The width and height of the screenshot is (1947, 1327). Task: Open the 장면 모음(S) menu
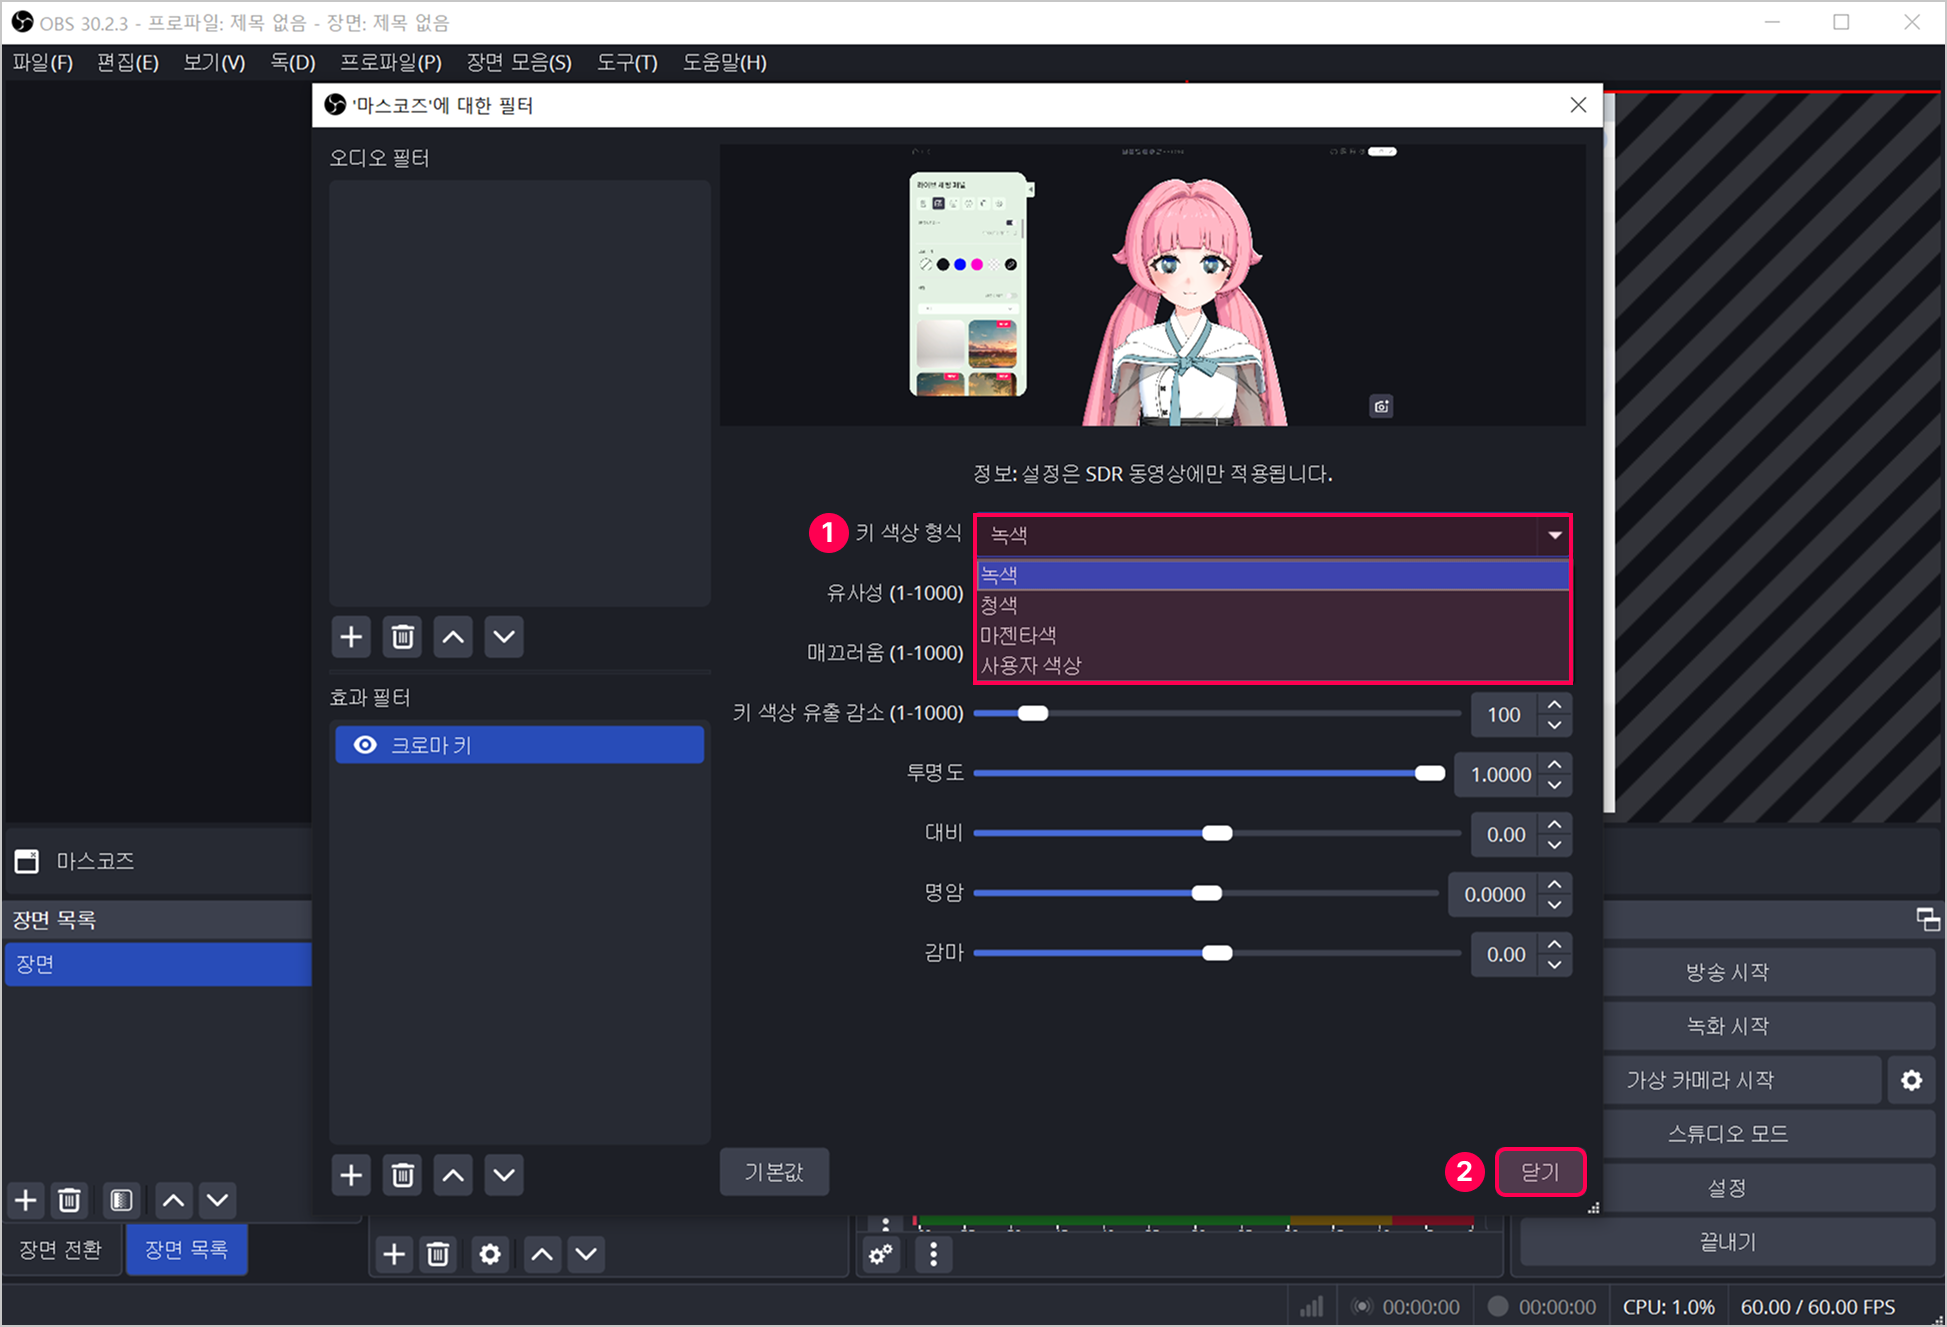point(519,63)
